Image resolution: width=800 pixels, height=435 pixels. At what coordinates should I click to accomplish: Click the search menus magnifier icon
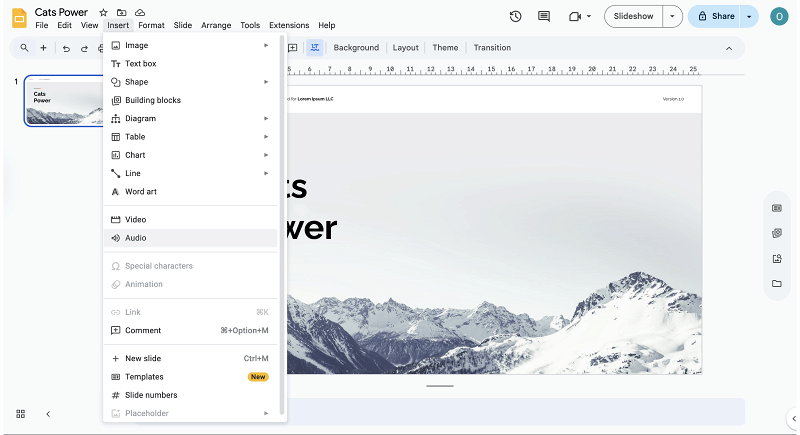24,48
